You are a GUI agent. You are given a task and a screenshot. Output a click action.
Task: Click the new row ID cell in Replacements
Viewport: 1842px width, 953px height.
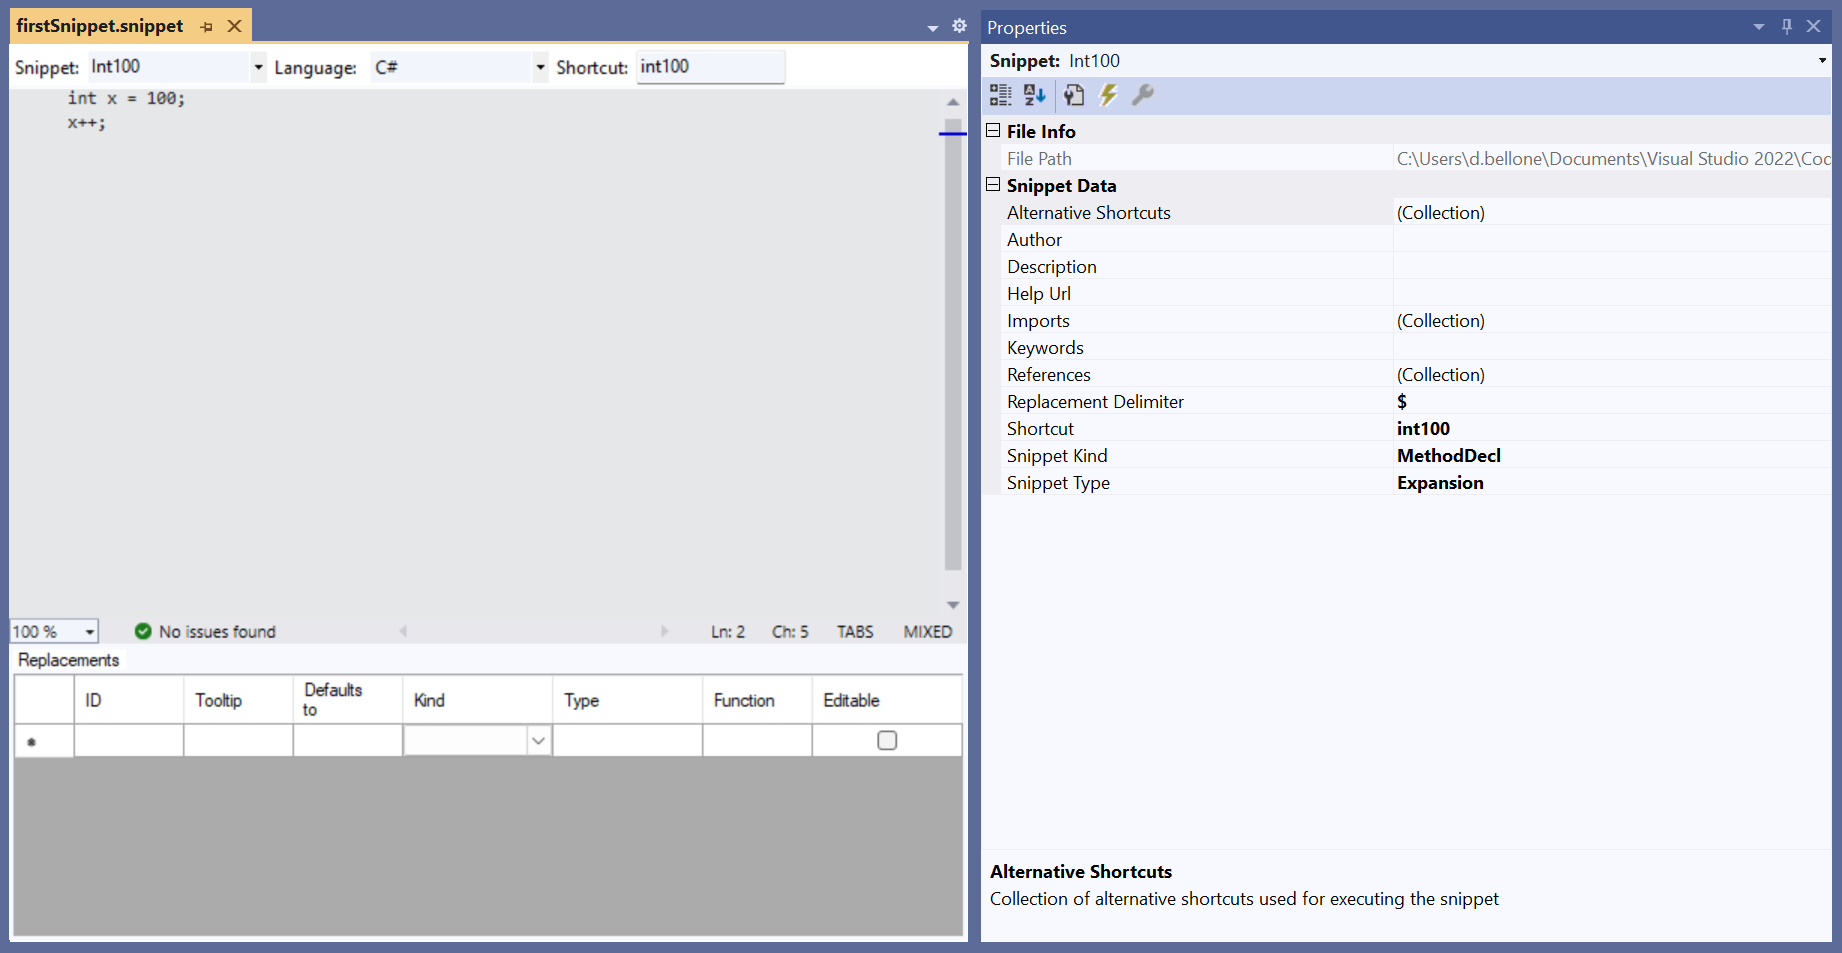click(x=129, y=740)
